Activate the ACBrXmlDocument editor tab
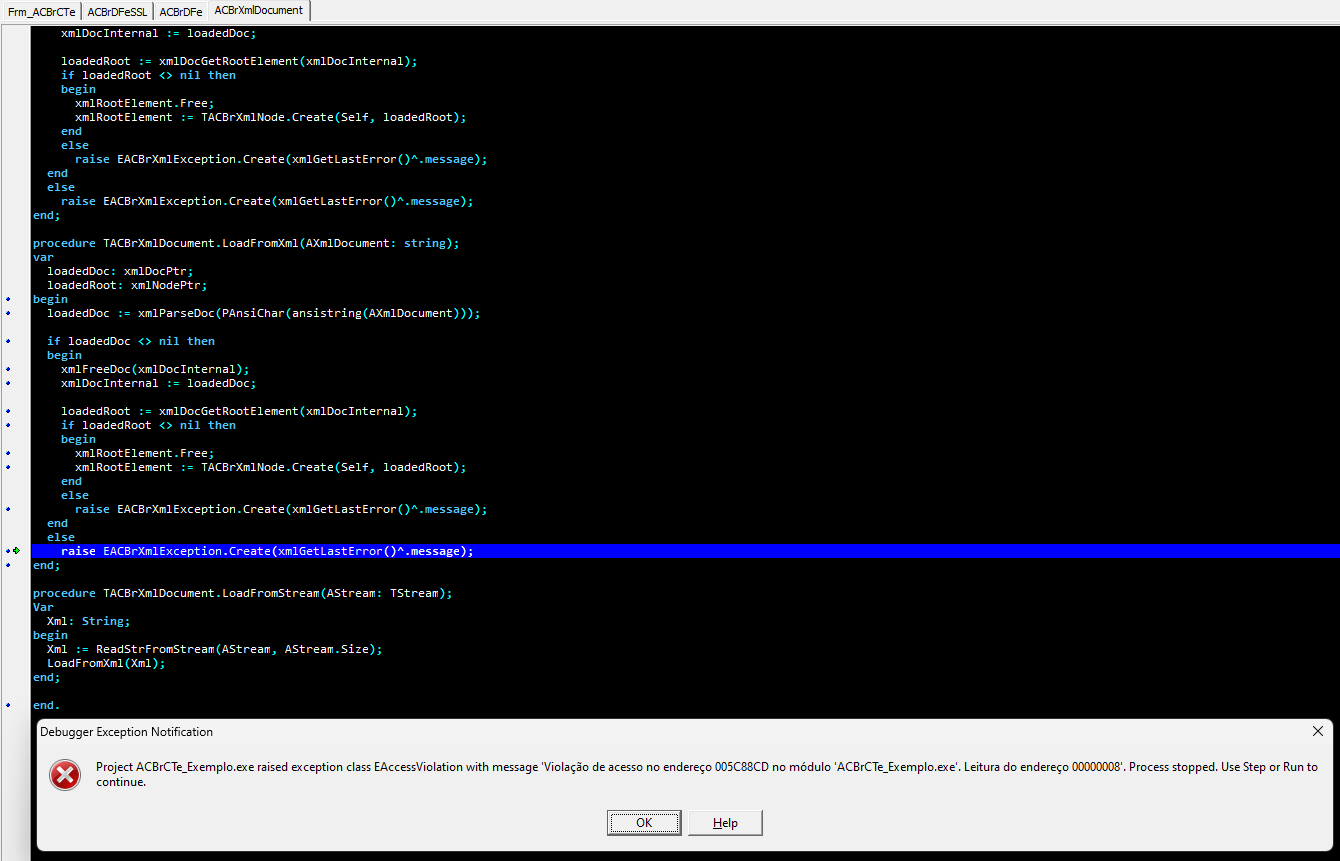The width and height of the screenshot is (1340, 861). coord(259,10)
